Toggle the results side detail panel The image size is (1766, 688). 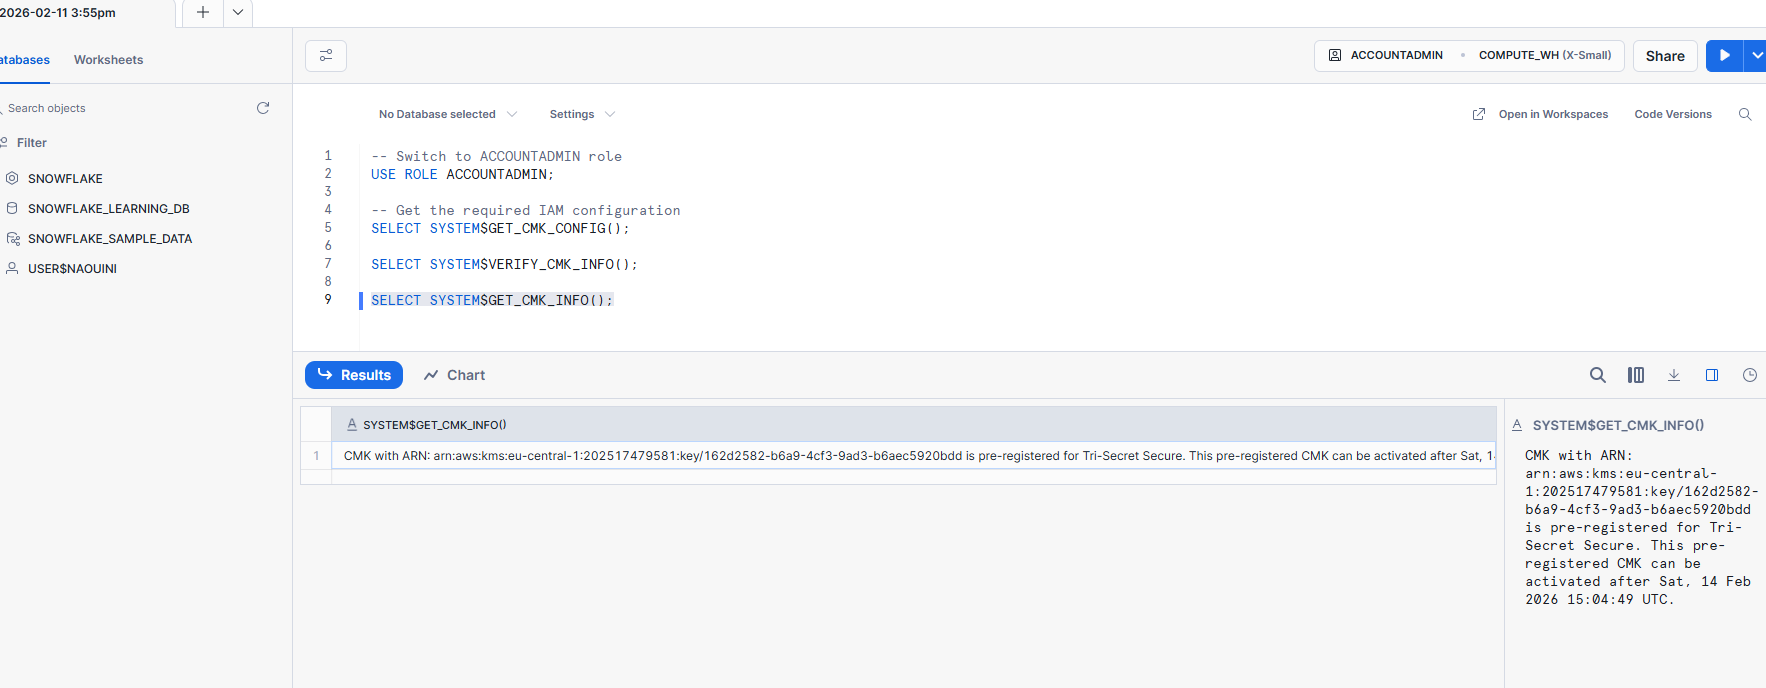click(1712, 375)
